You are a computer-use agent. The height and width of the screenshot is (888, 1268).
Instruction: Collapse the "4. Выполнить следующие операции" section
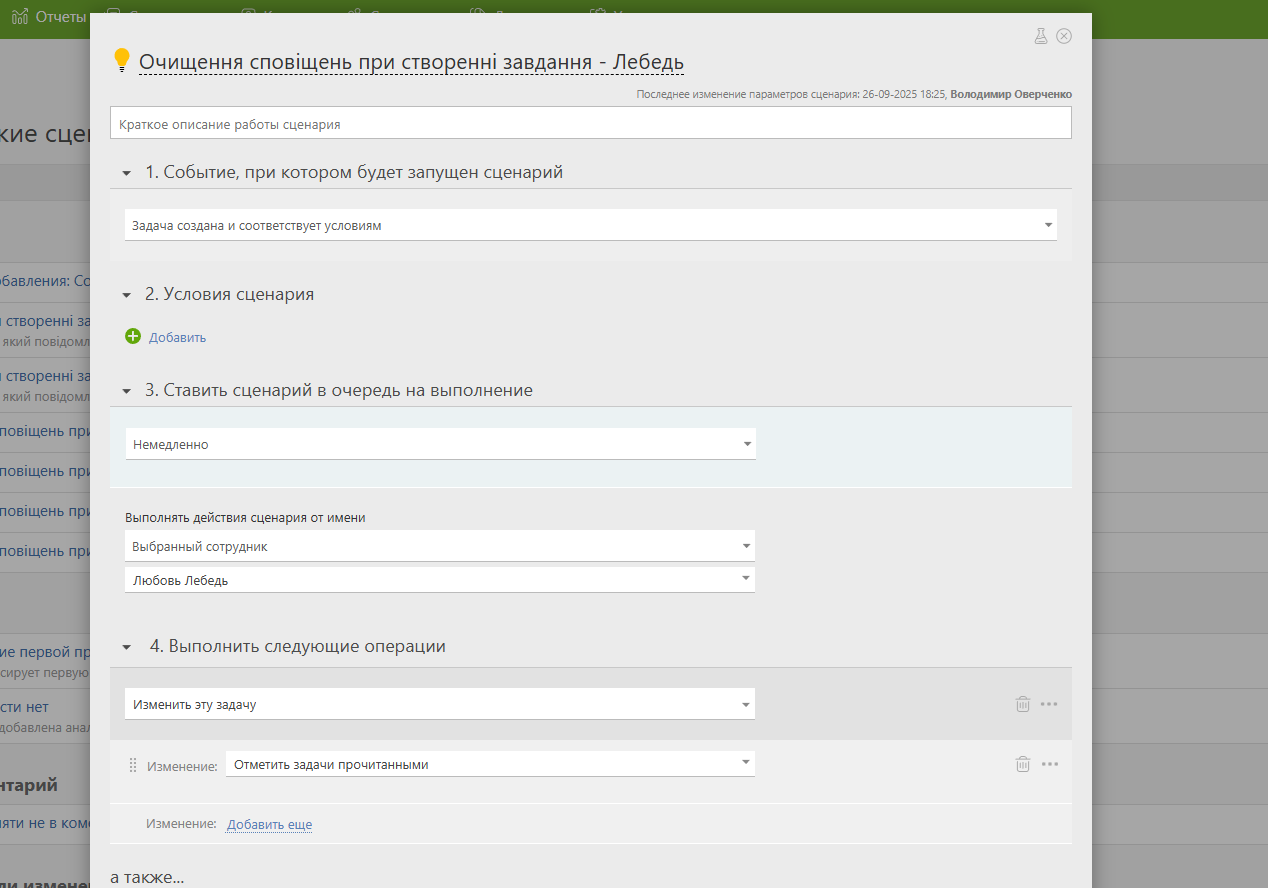(127, 647)
